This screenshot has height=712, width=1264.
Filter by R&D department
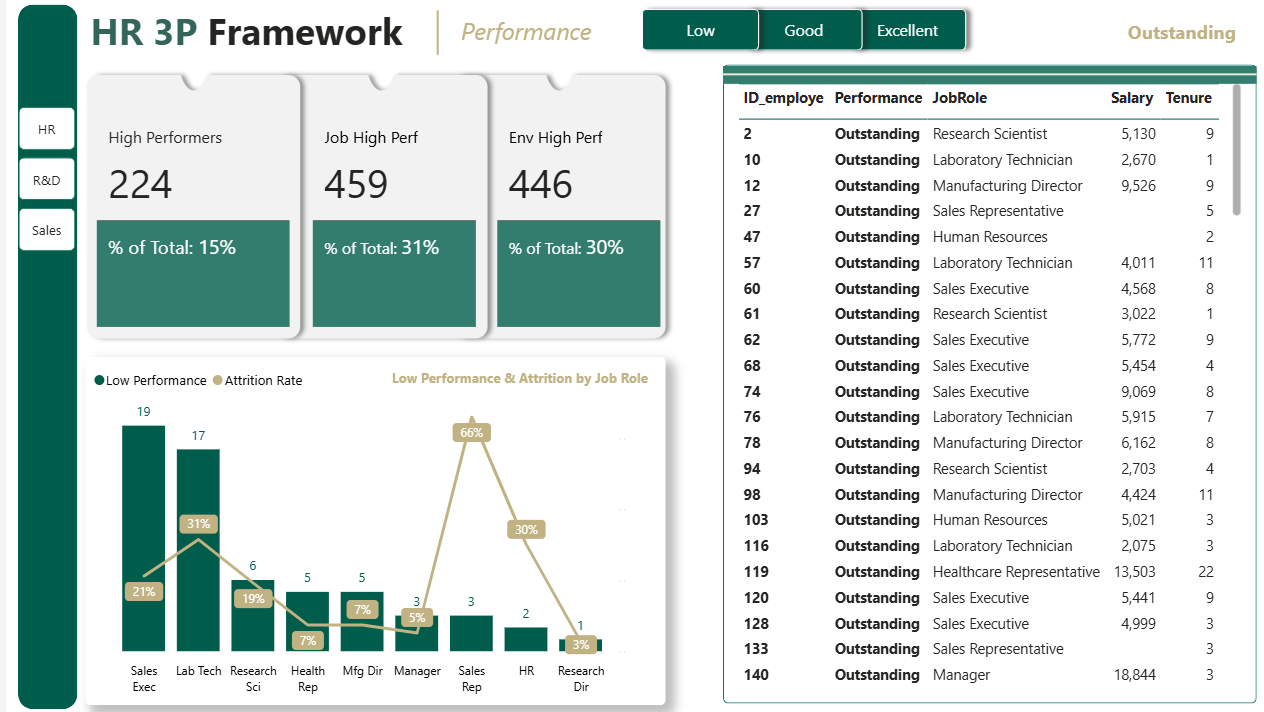pos(47,180)
